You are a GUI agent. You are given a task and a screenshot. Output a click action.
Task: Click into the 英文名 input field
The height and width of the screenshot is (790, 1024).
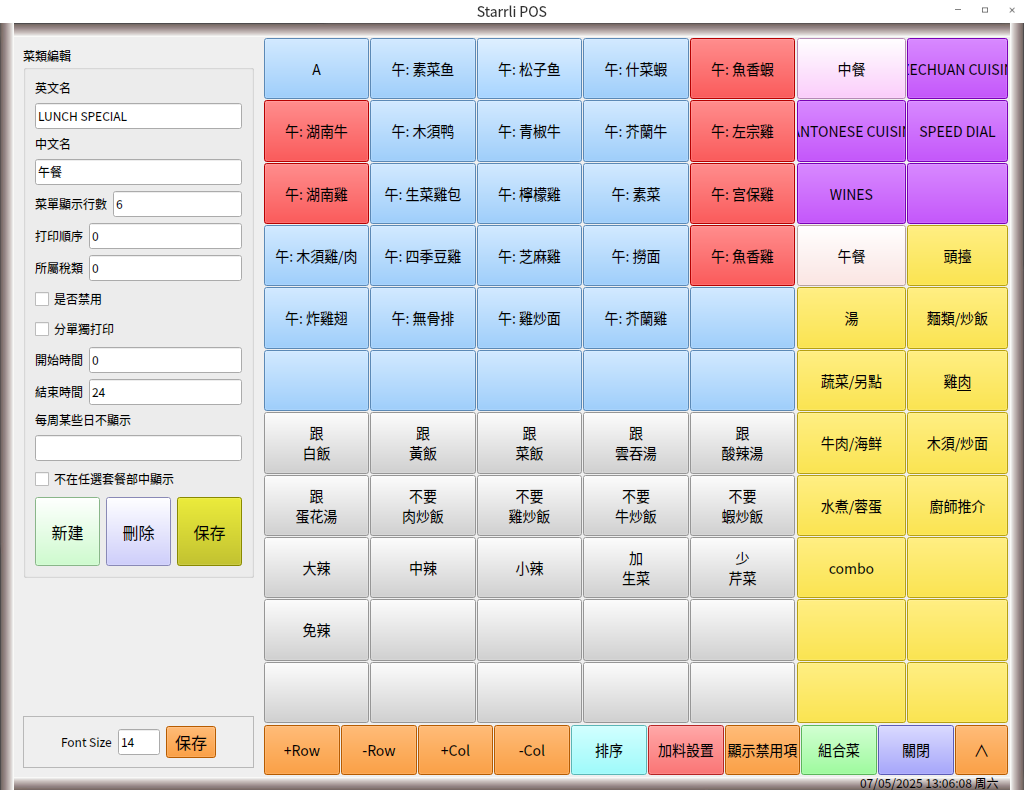pyautogui.click(x=138, y=116)
